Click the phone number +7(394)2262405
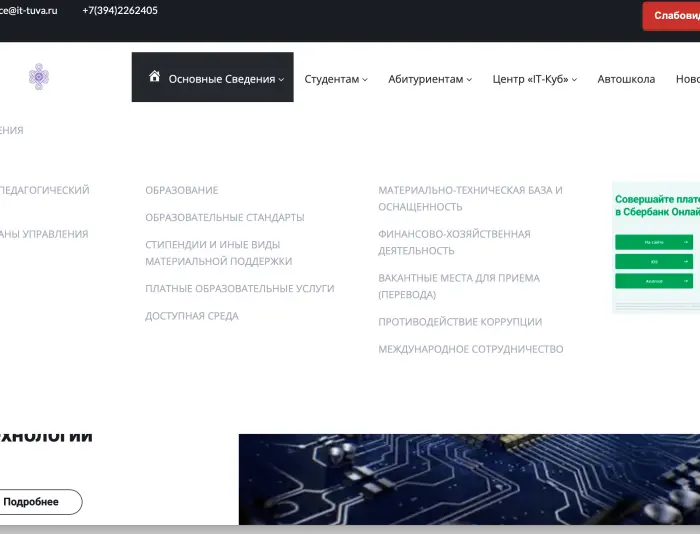 (x=120, y=11)
